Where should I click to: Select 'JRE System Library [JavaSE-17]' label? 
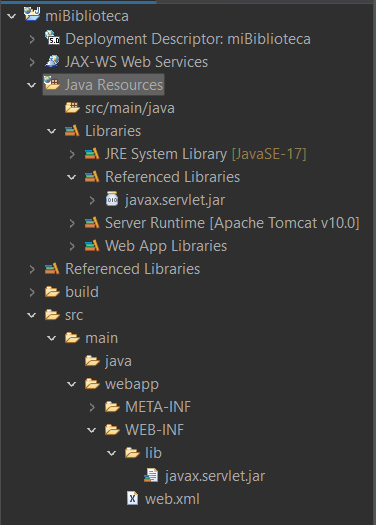pyautogui.click(x=206, y=154)
